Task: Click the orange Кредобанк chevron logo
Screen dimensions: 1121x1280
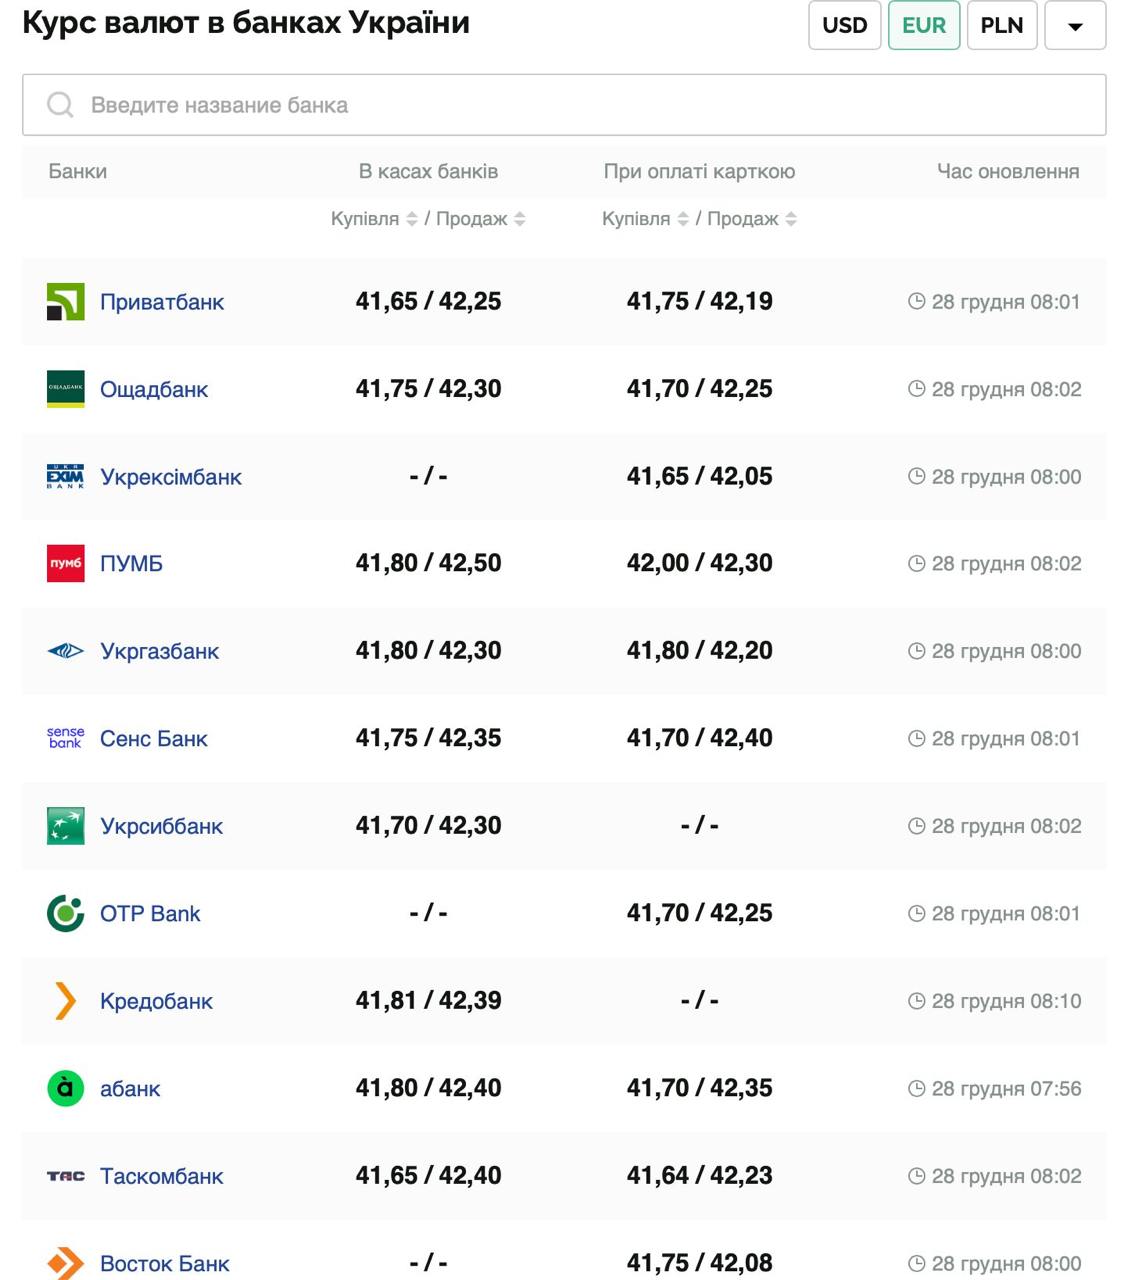Action: [65, 1001]
